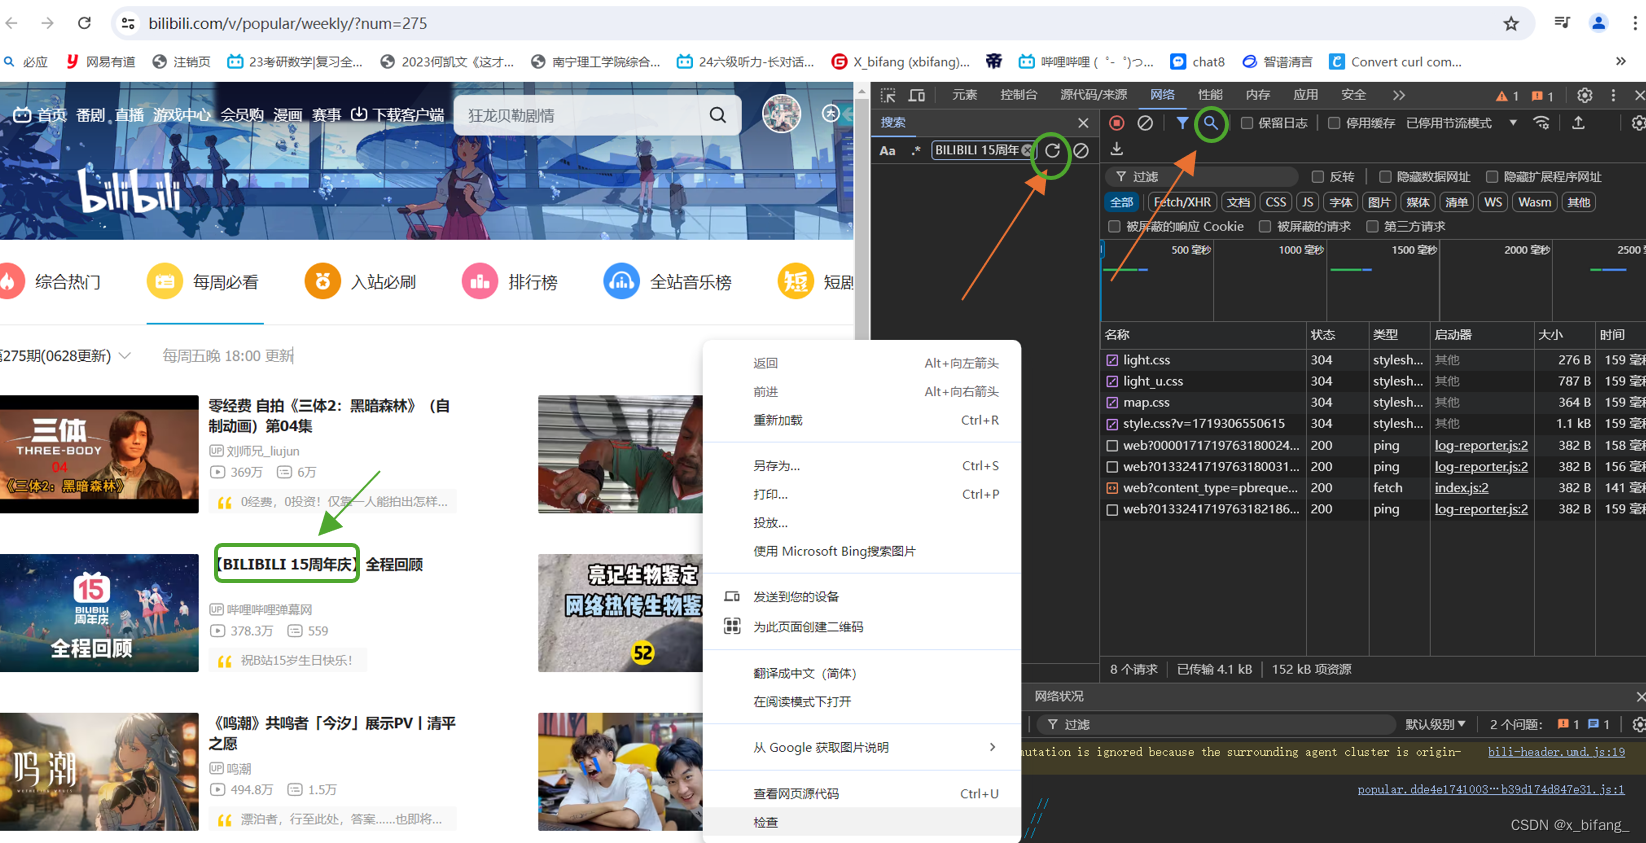Screen dimensions: 1646x843
Task: Check the 反转 filter checkbox
Action: (1318, 177)
